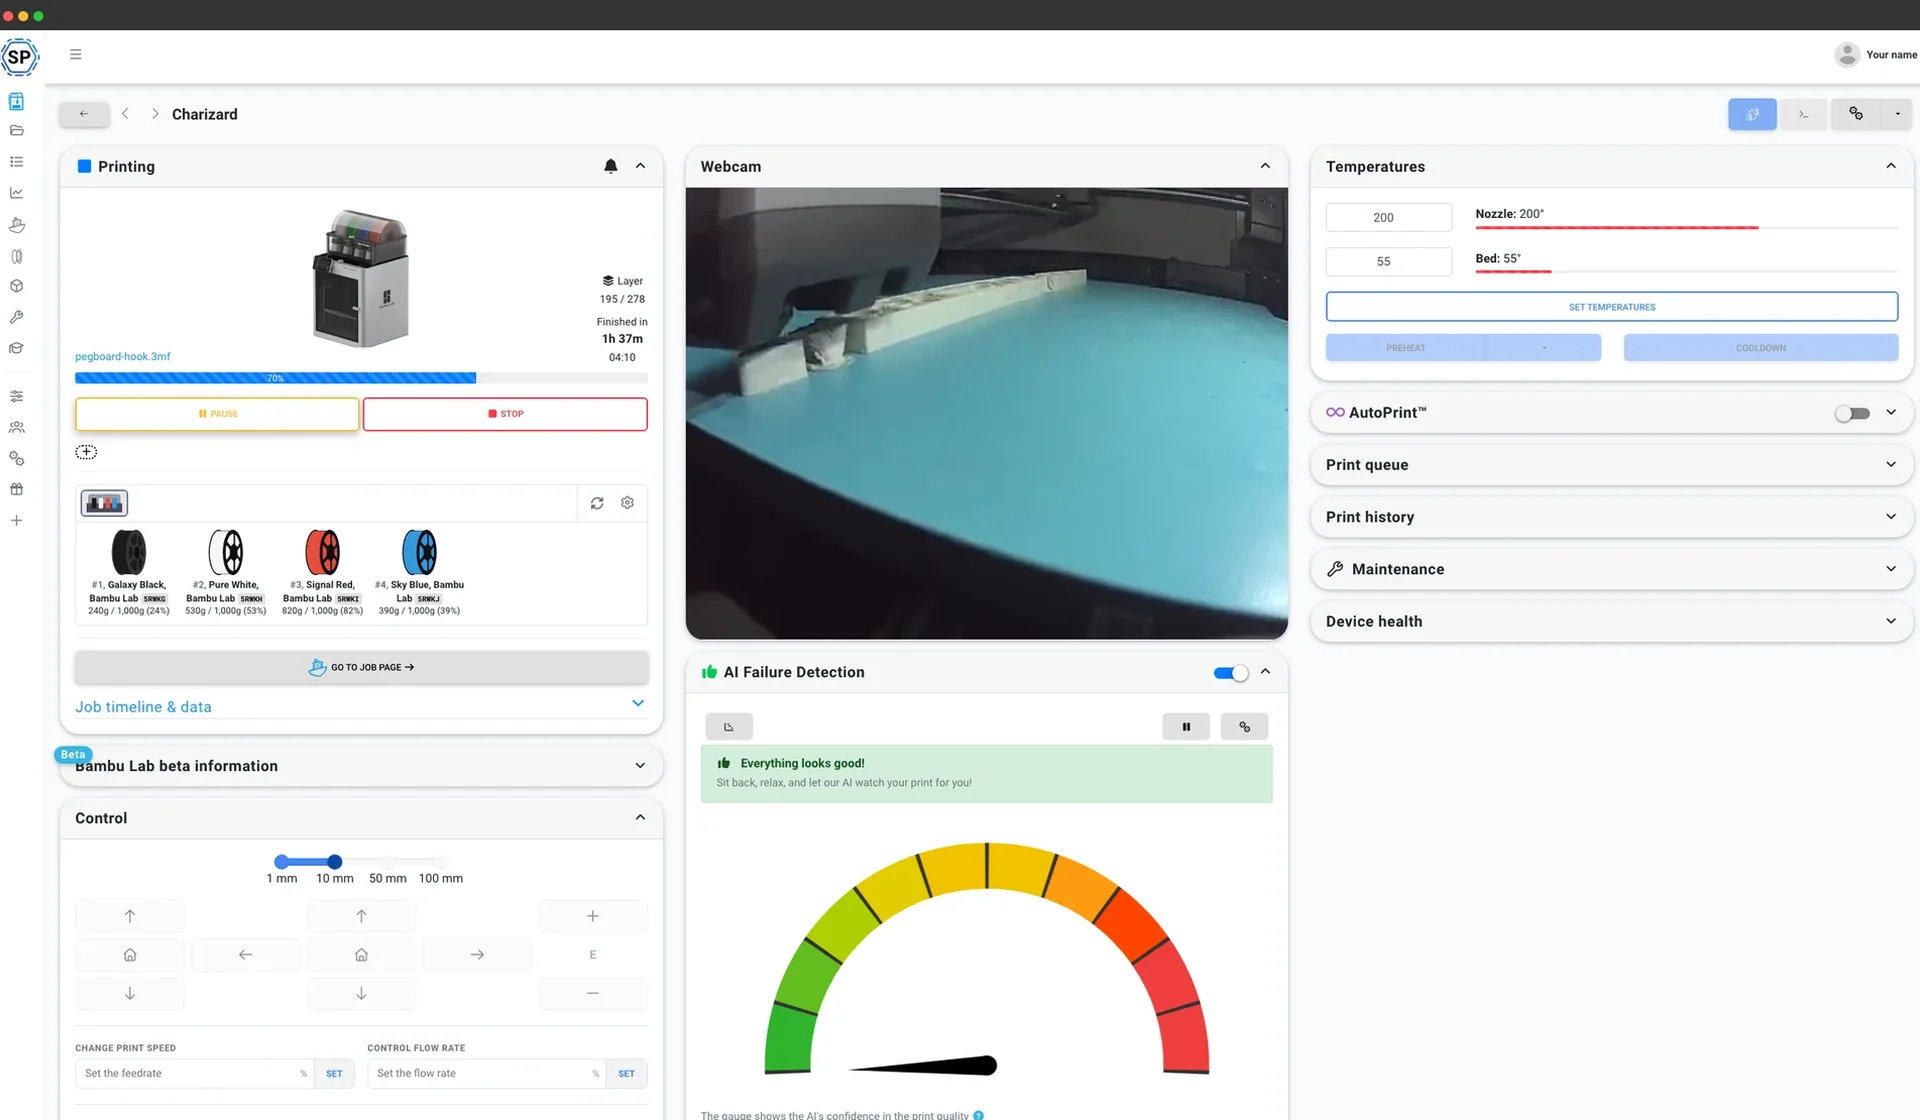Toggle AutoPrint switch

tap(1852, 413)
